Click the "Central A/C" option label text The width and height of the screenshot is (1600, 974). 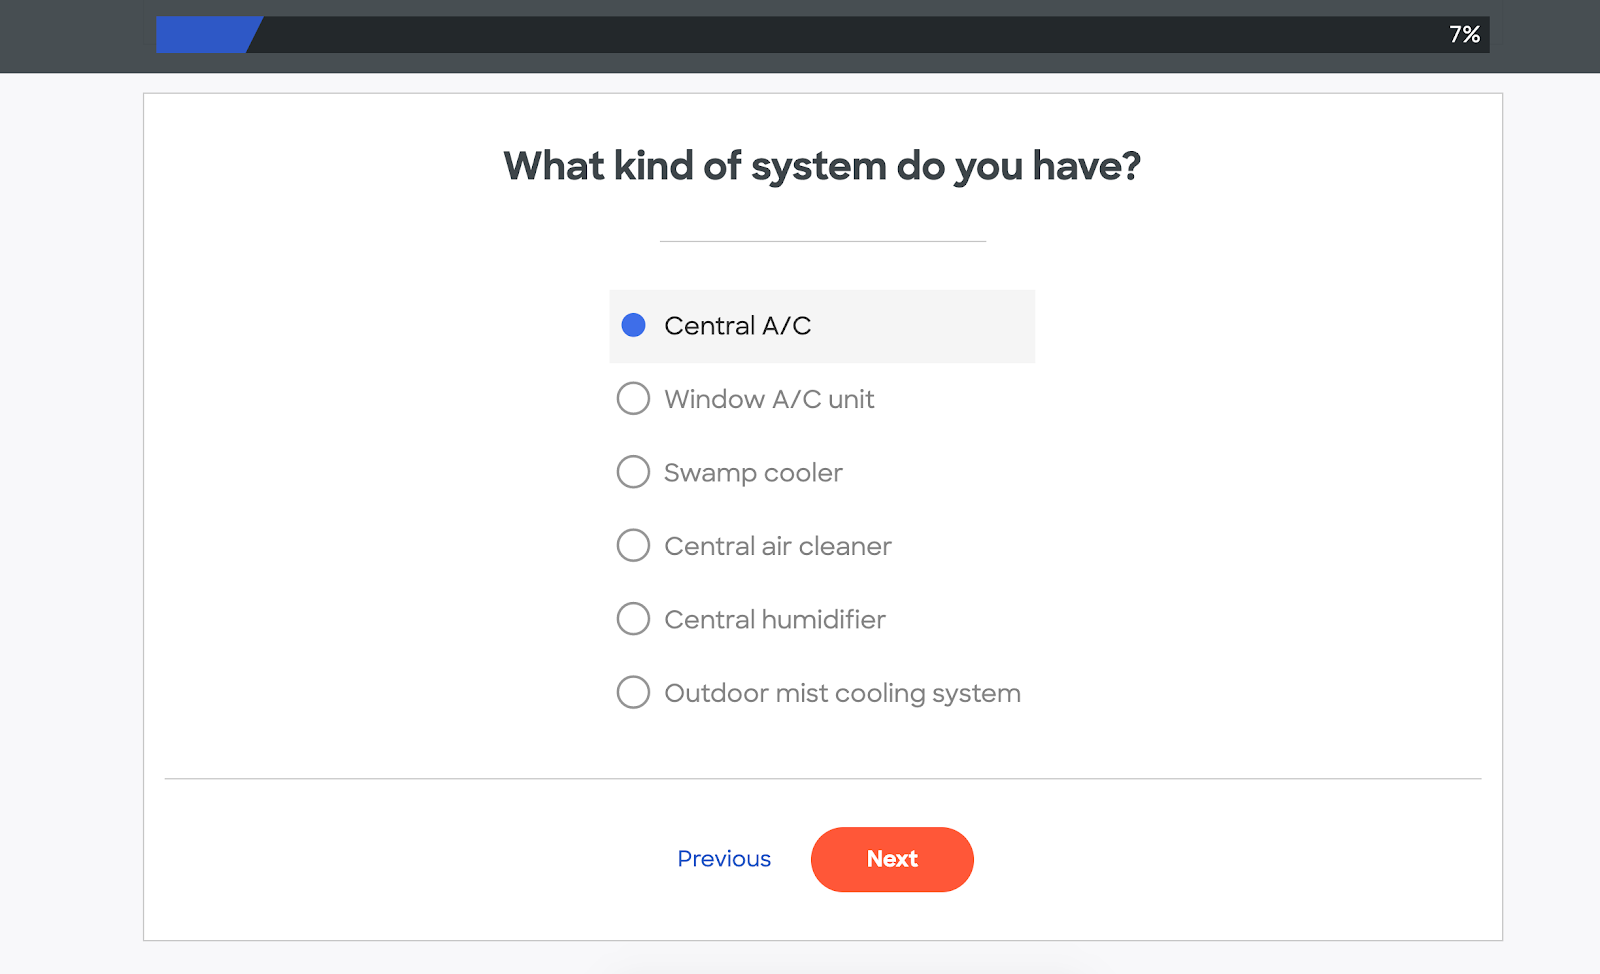737,326
